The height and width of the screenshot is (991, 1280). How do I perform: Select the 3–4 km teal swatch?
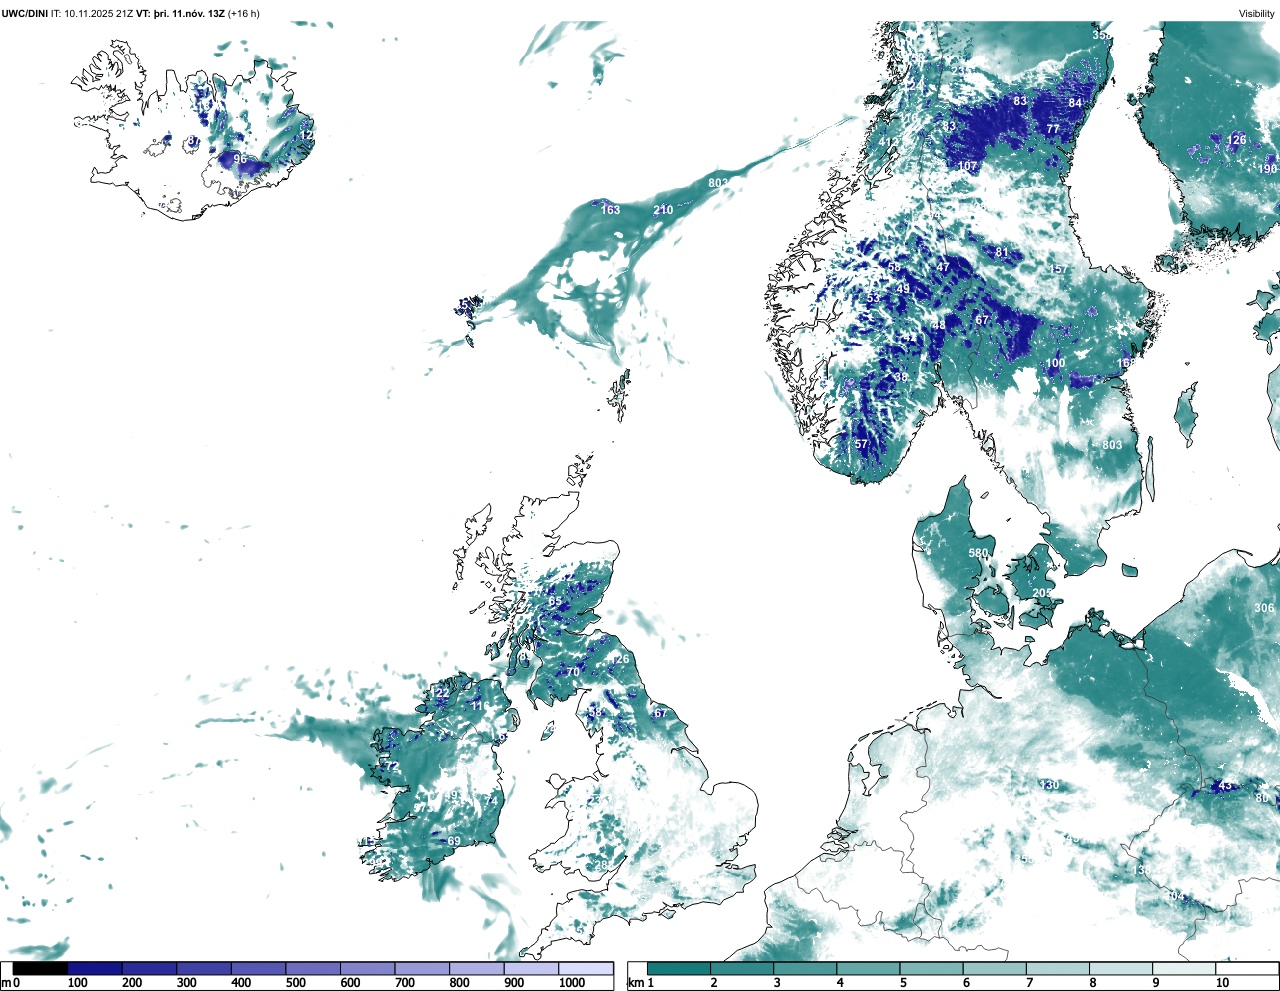(x=805, y=968)
